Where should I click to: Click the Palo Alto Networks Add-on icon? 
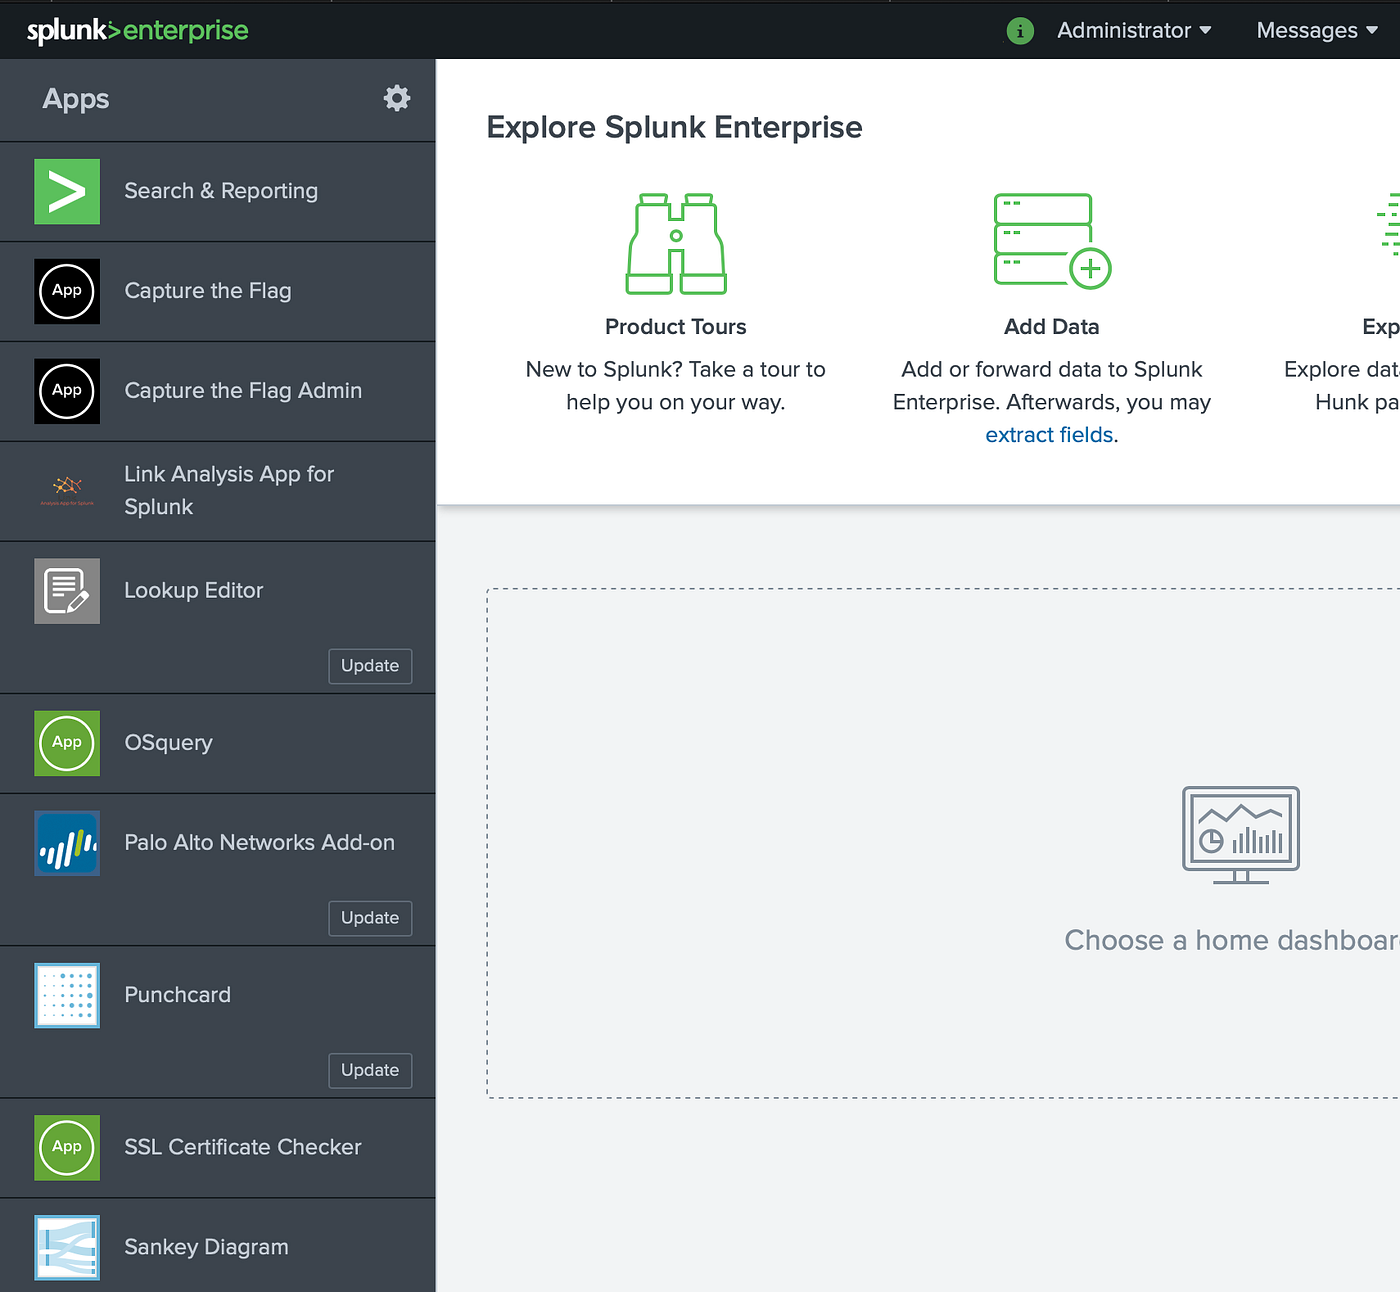click(67, 843)
